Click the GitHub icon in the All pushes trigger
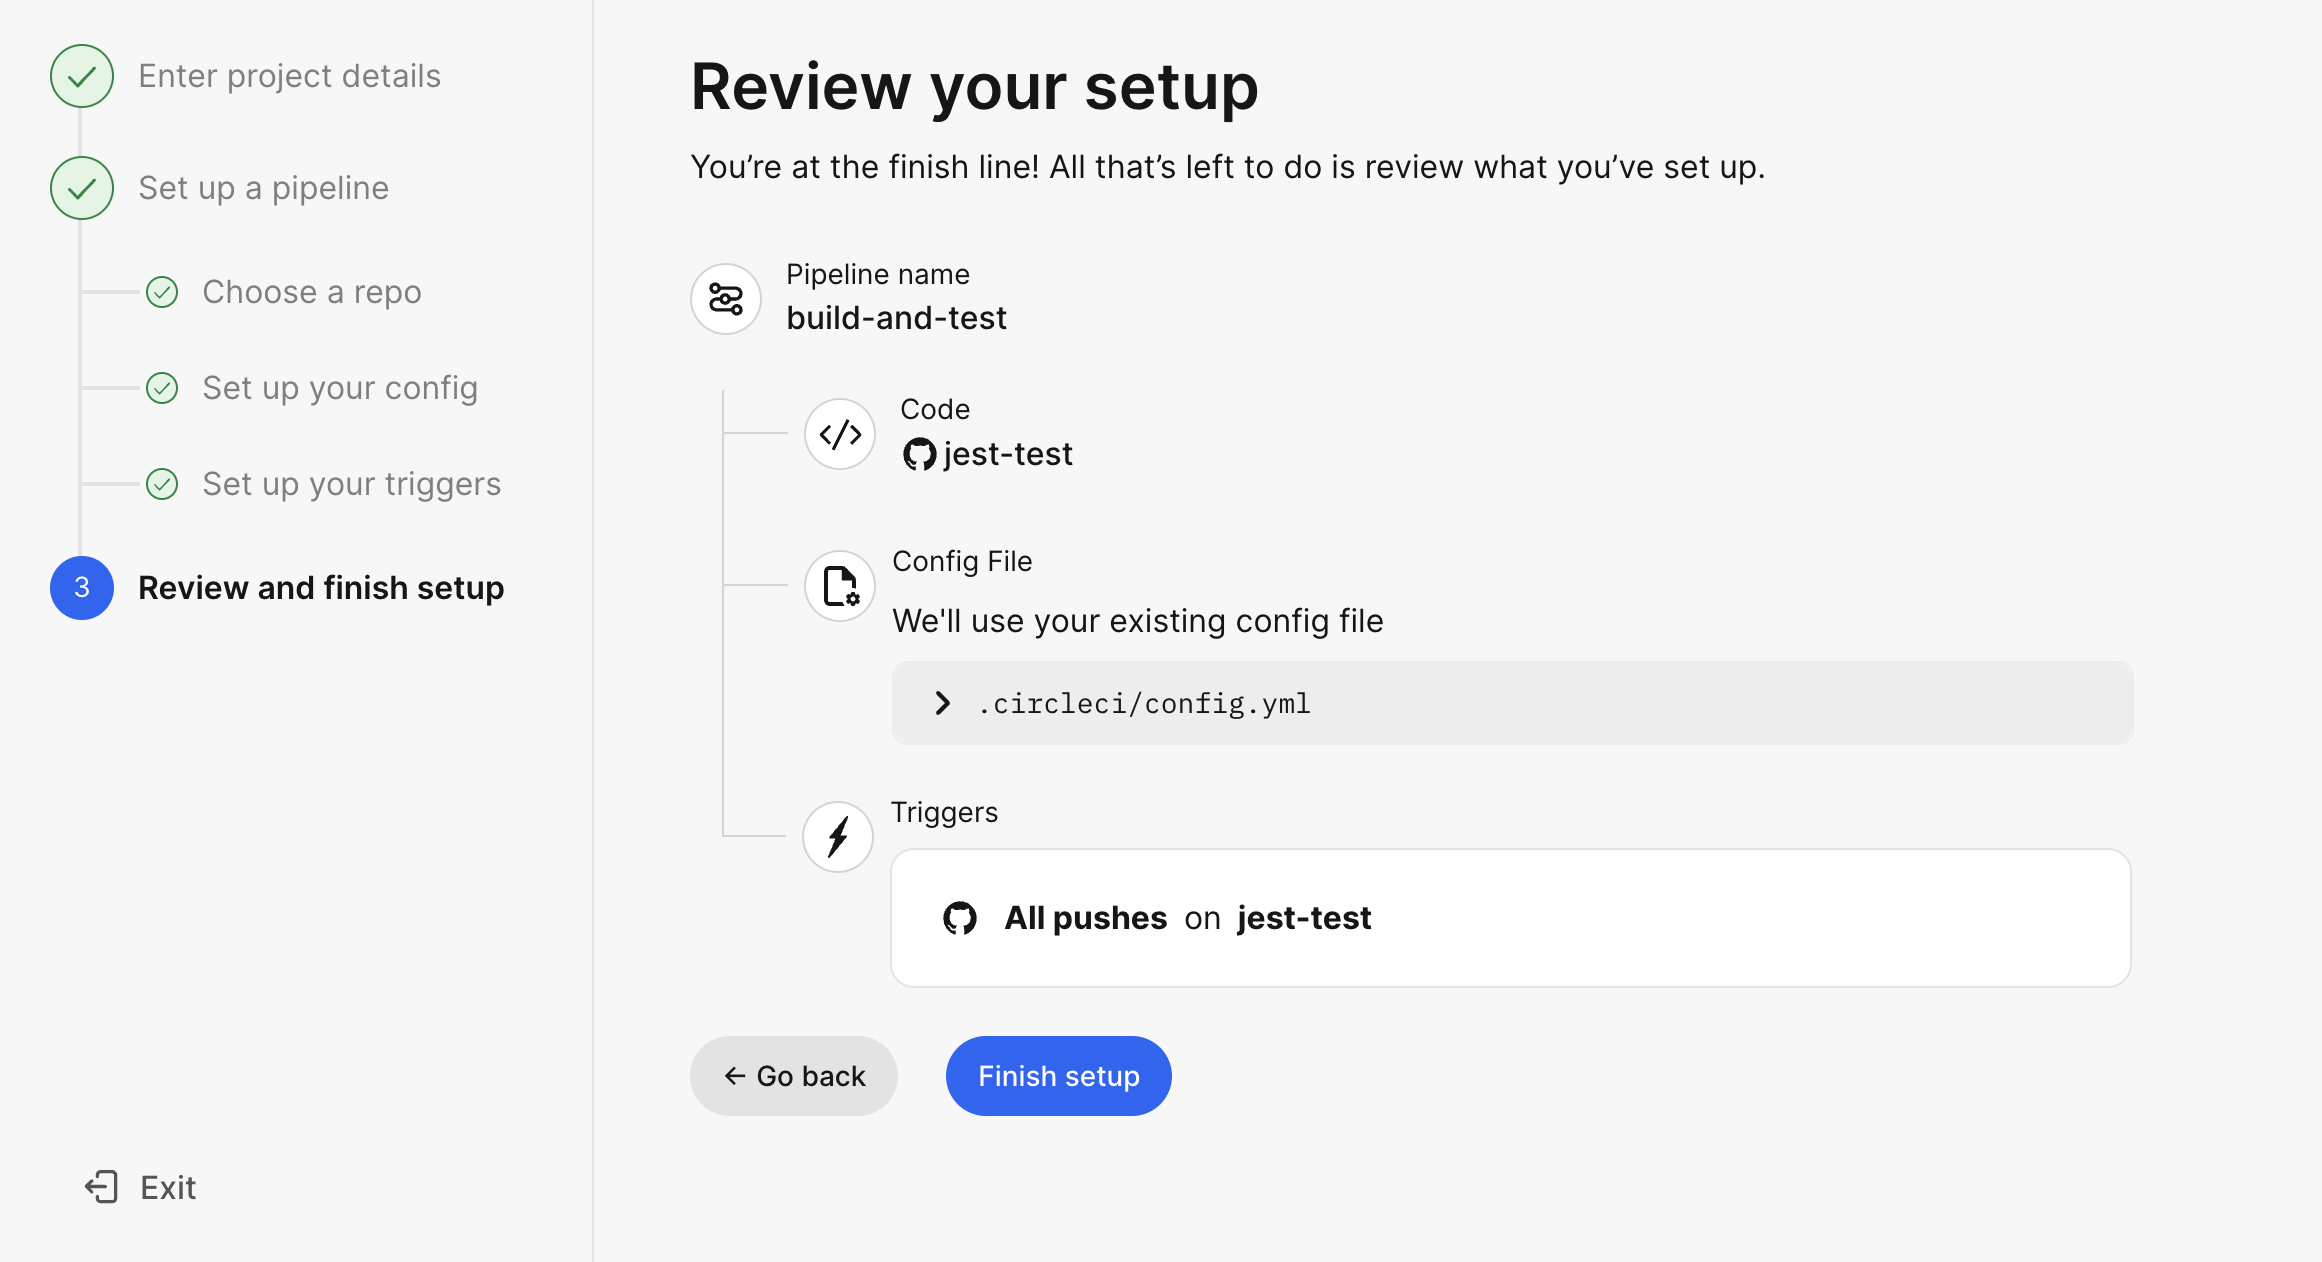This screenshot has width=2322, height=1262. click(x=960, y=918)
